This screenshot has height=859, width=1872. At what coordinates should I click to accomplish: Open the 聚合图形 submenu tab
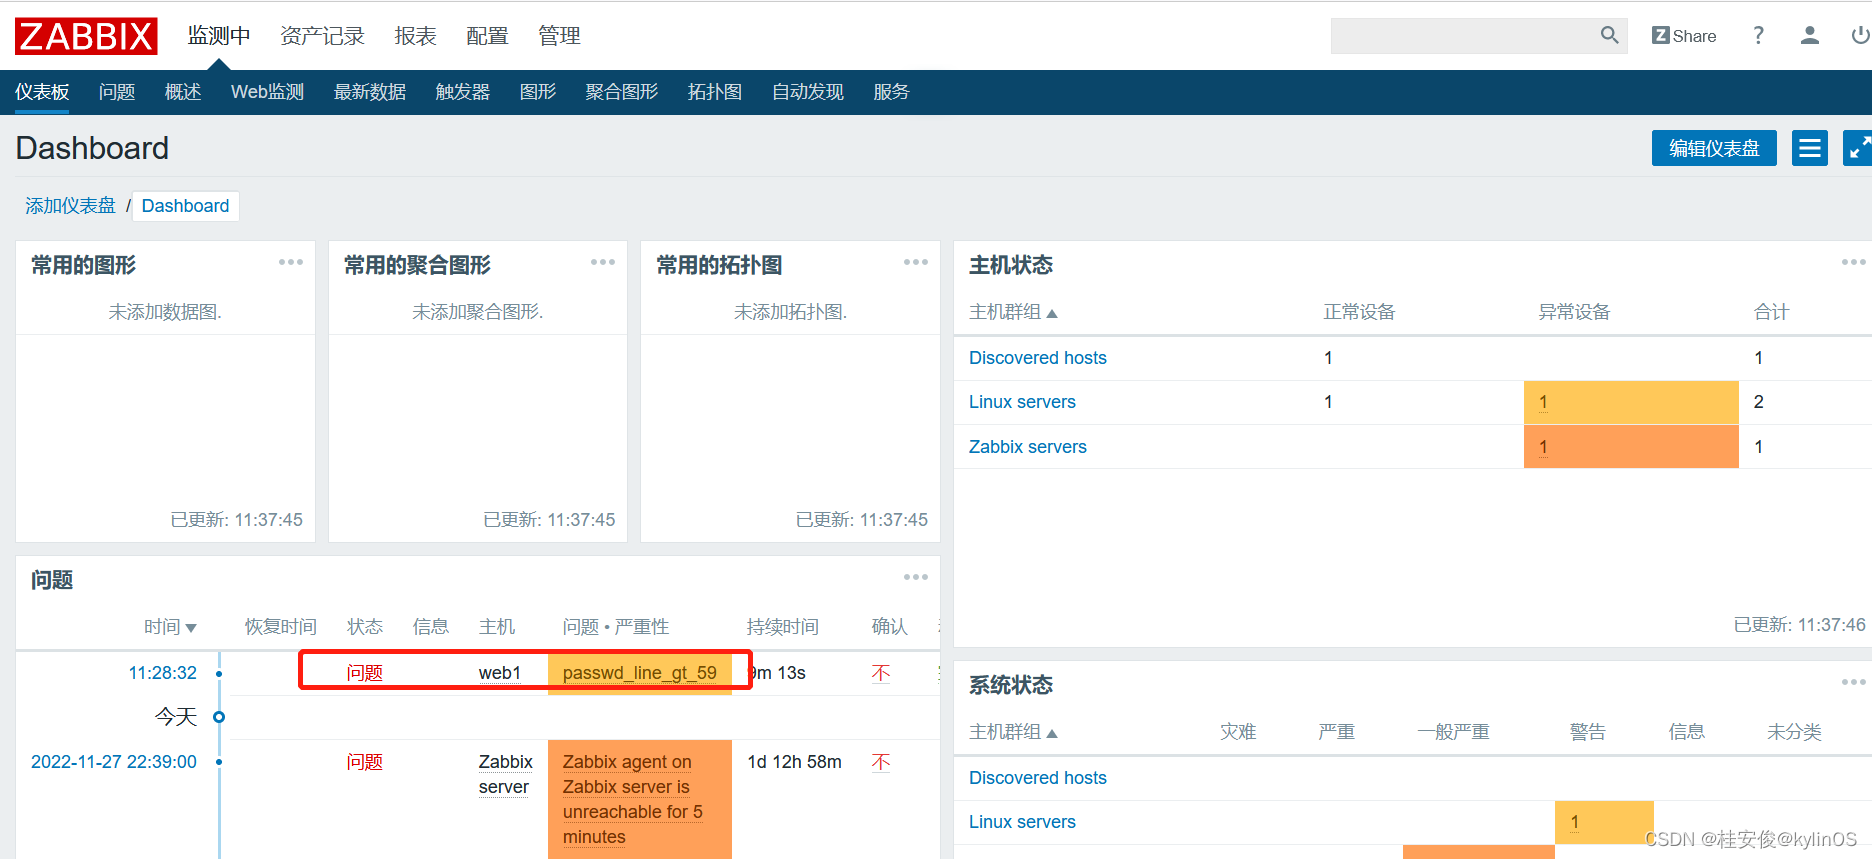[622, 92]
